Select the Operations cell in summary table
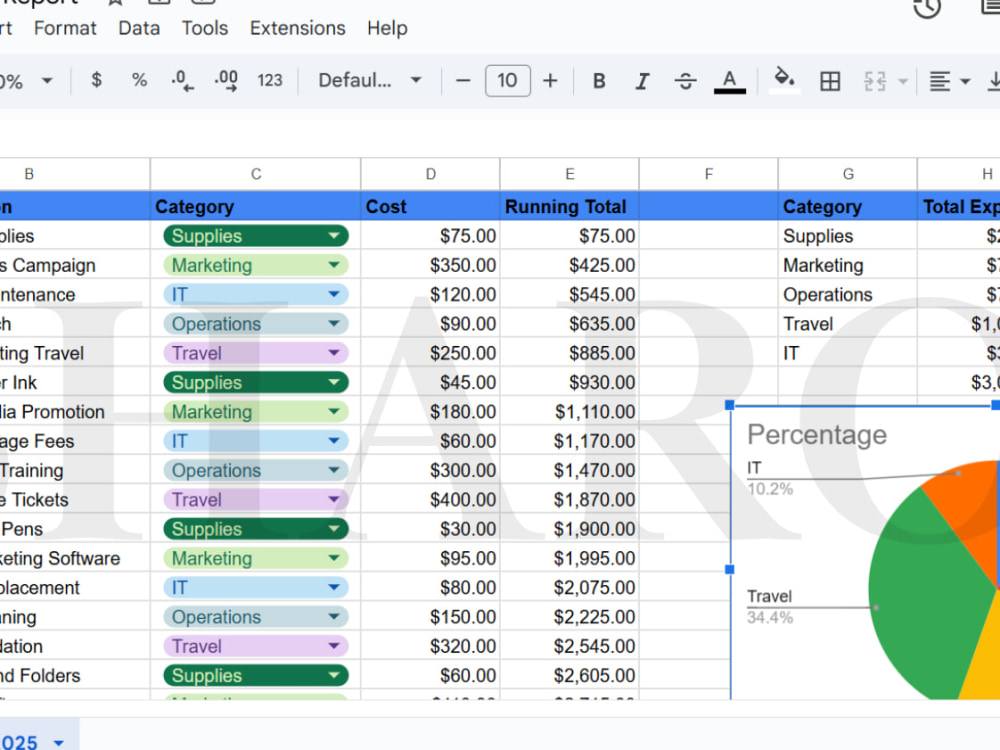The width and height of the screenshot is (1000, 750). 848,295
